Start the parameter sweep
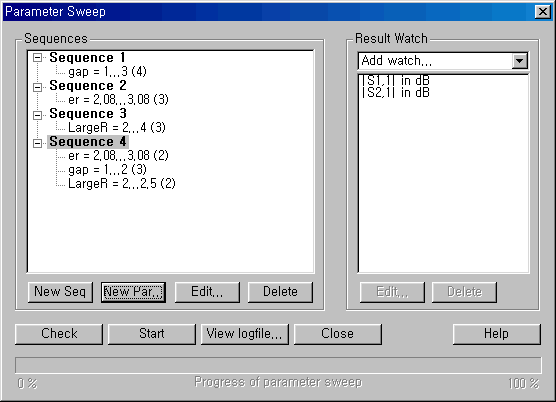 coord(152,334)
